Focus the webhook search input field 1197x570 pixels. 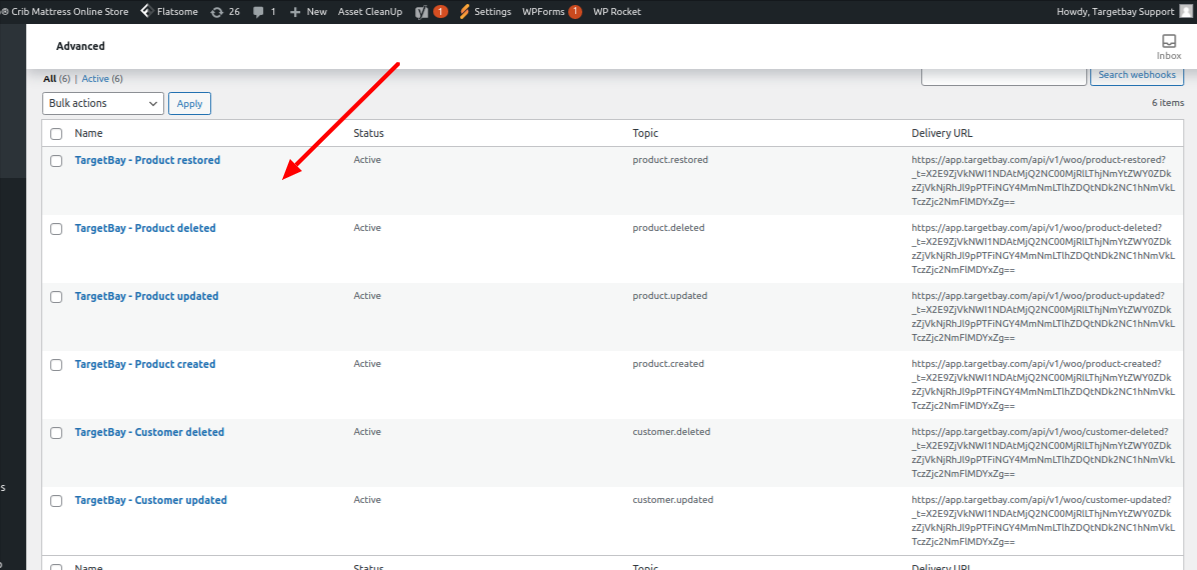[x=1004, y=75]
